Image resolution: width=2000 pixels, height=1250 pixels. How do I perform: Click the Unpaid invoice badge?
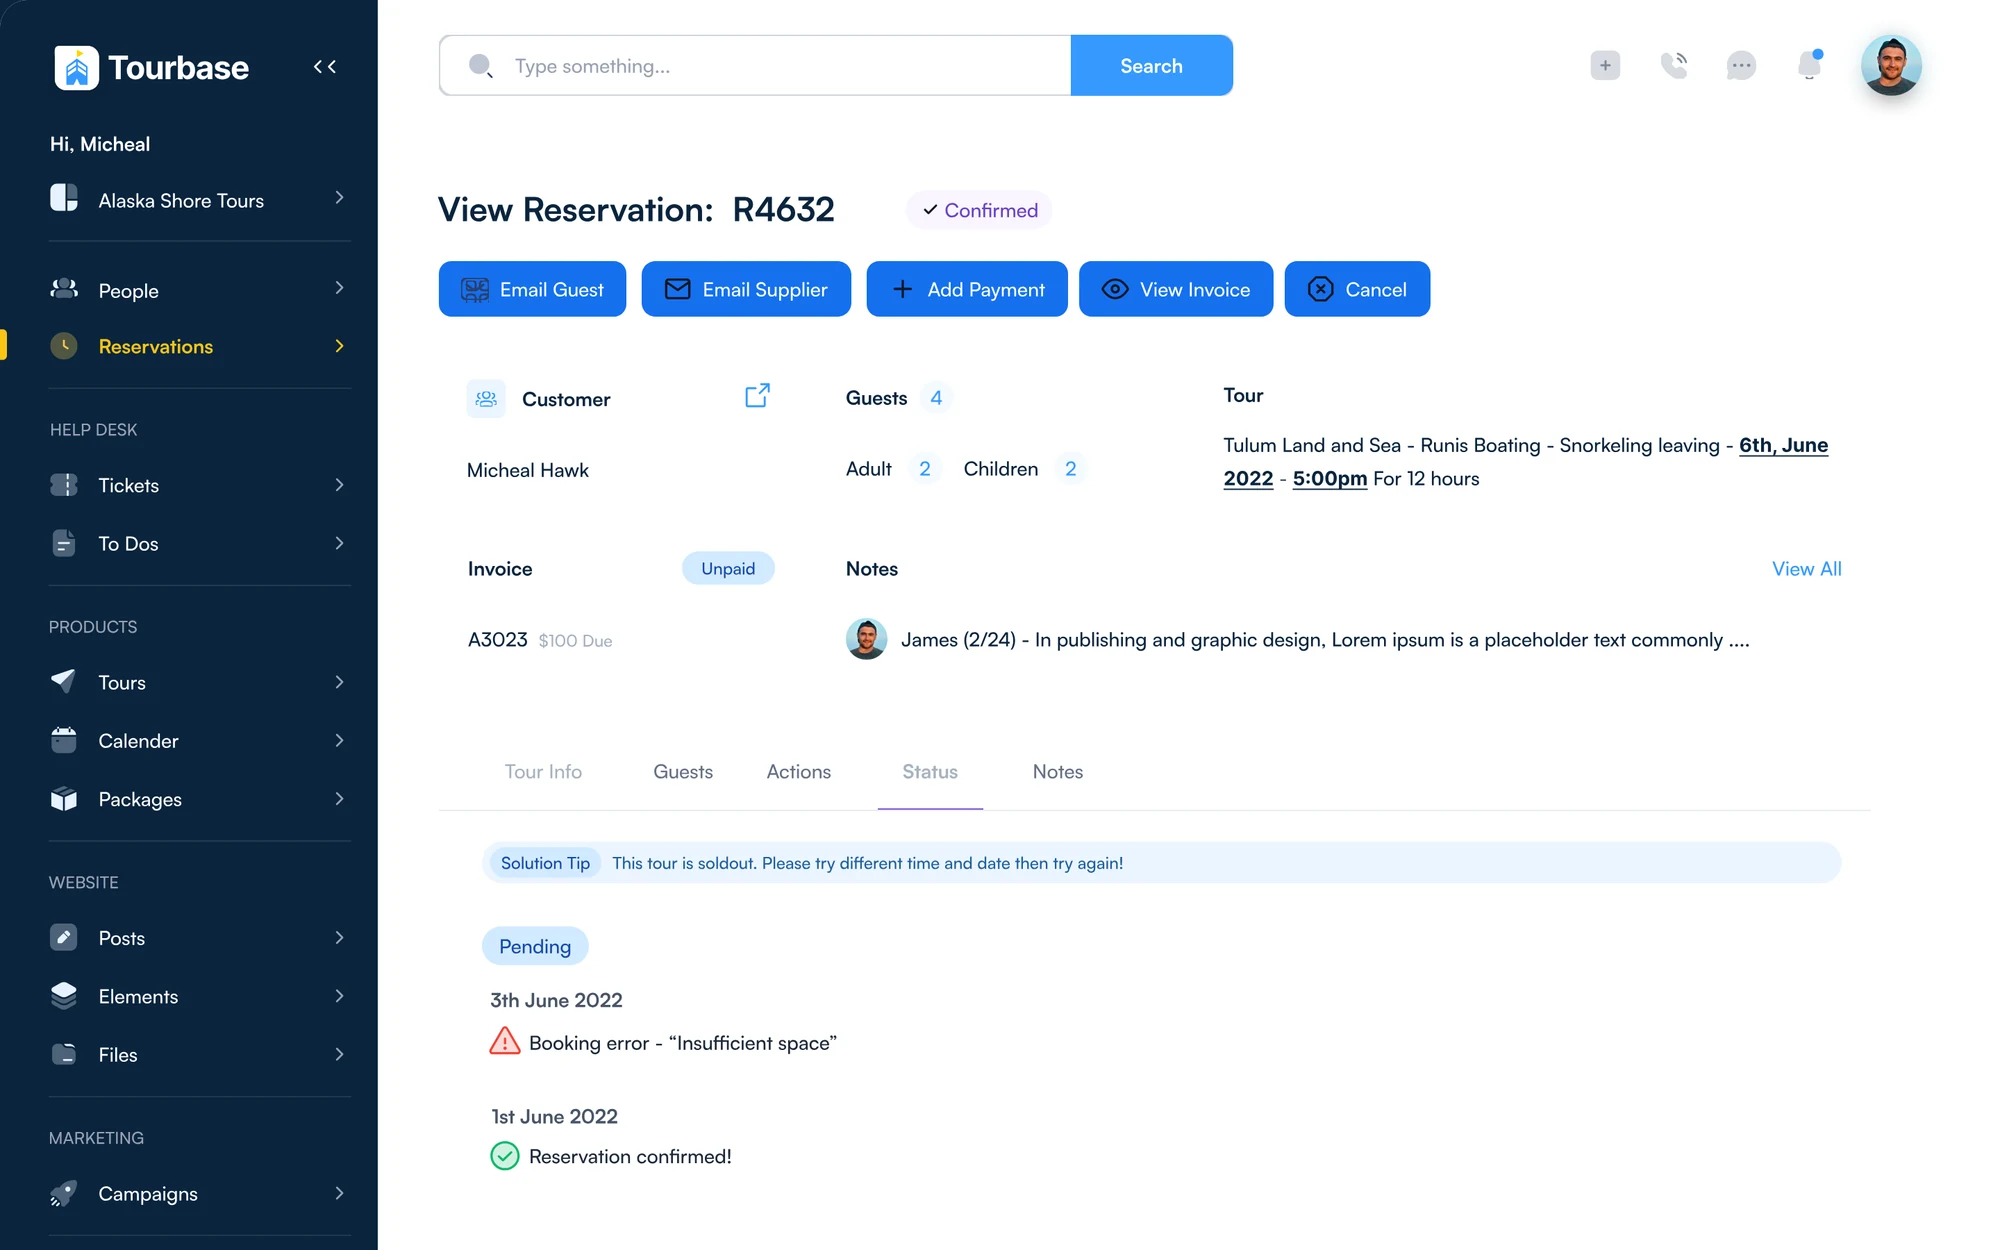pos(728,568)
